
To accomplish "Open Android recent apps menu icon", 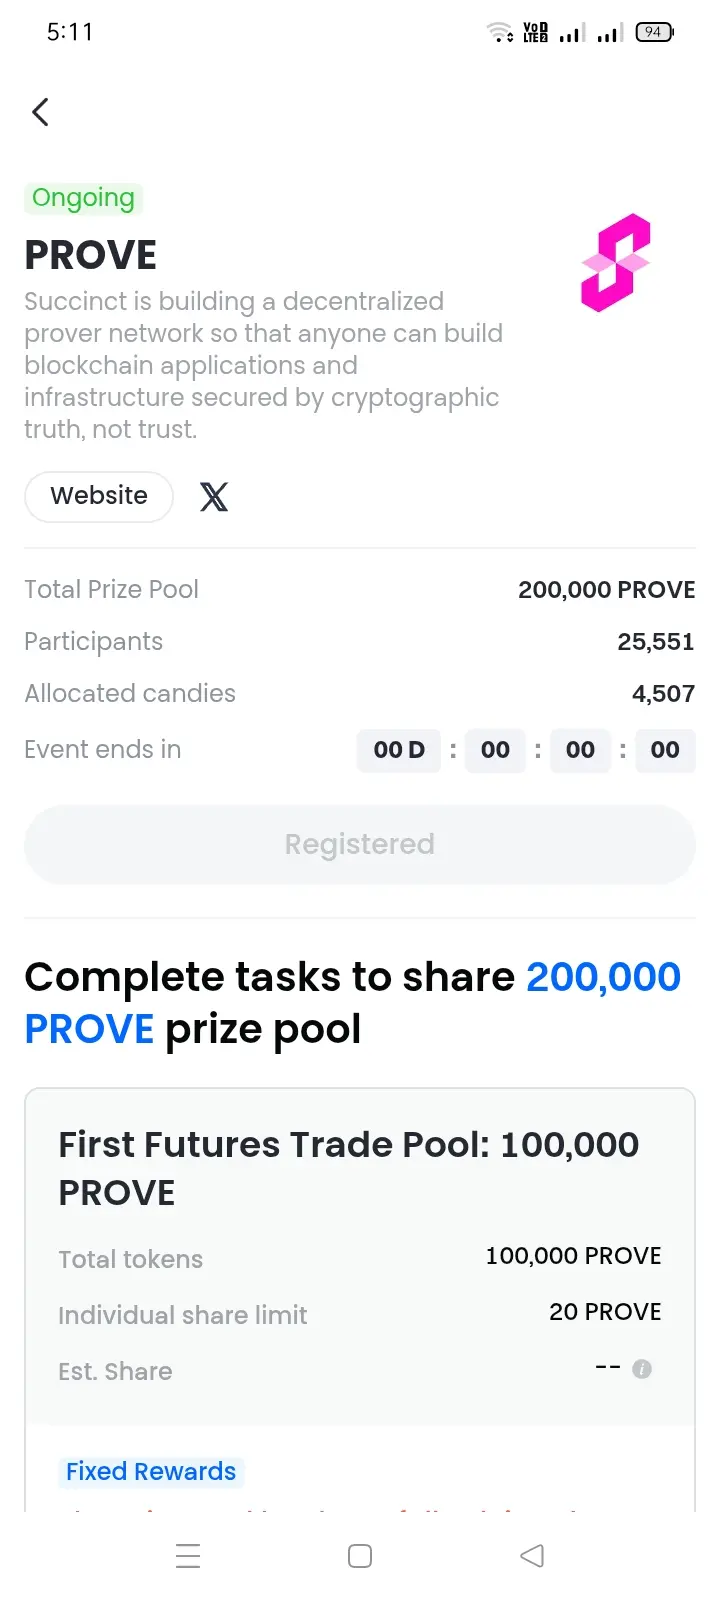I will coord(188,1556).
